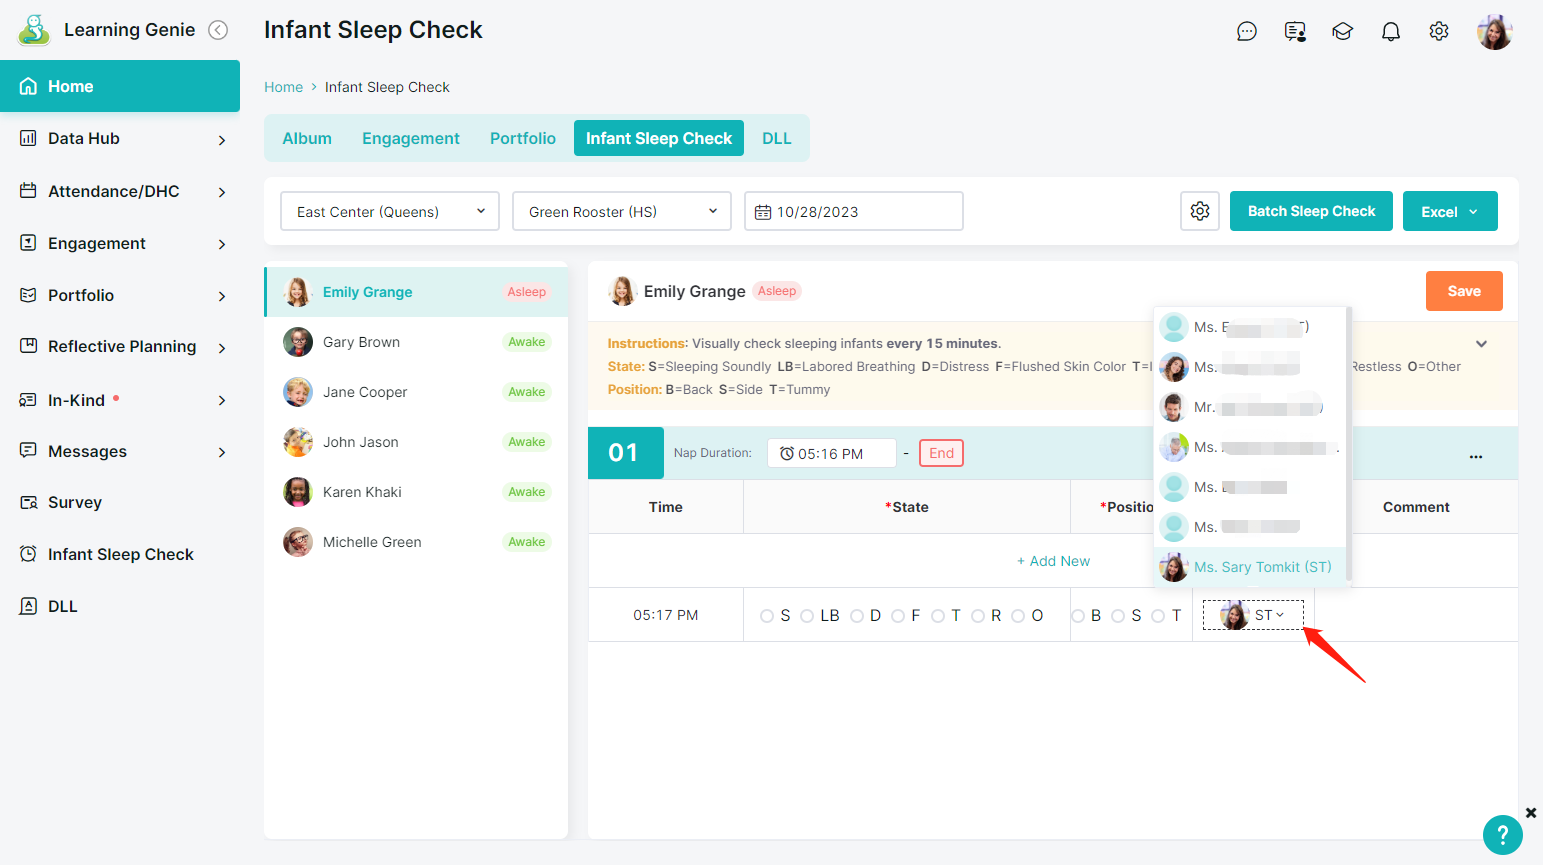Open the three-dots menu for nap 01
The height and width of the screenshot is (865, 1543).
coord(1475,454)
